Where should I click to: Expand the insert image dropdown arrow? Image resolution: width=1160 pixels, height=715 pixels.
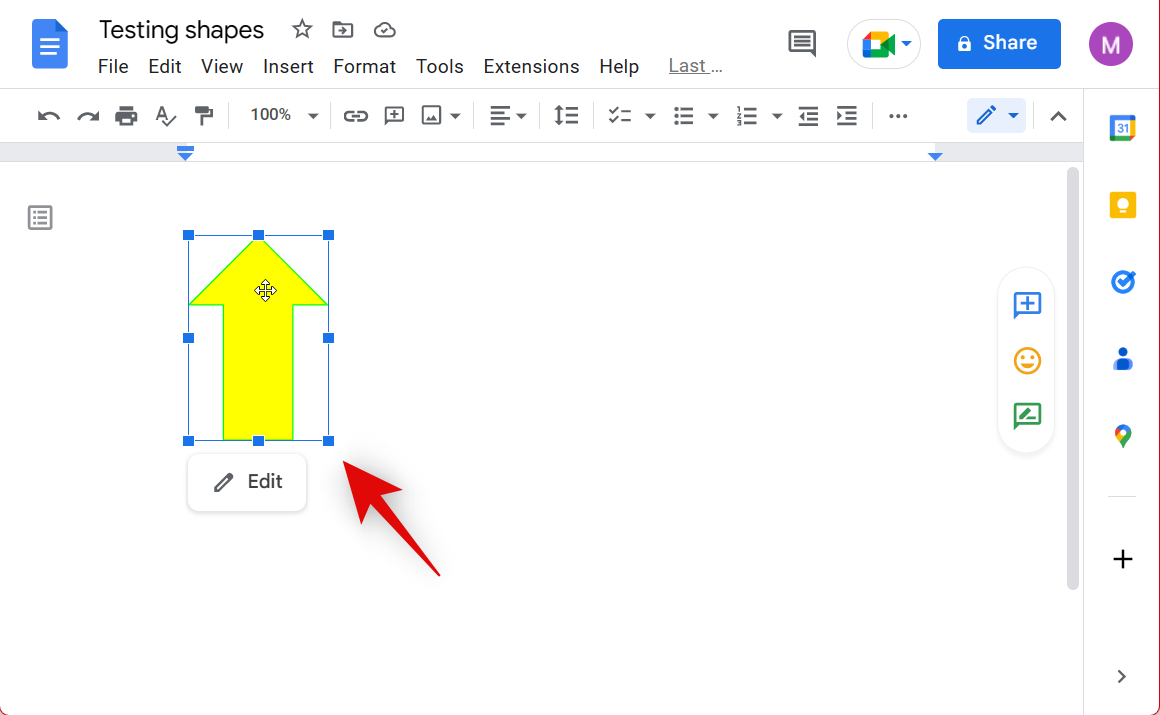click(x=456, y=116)
